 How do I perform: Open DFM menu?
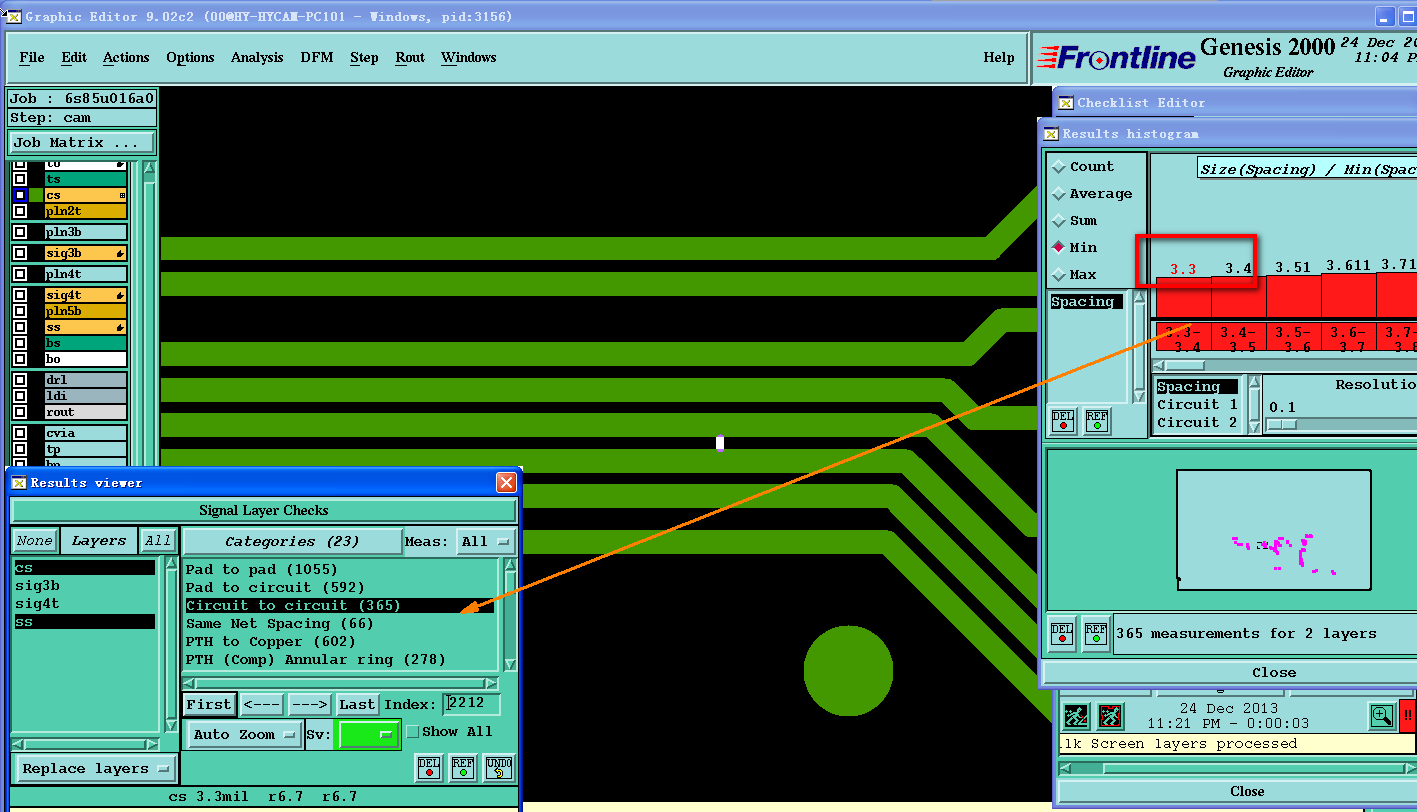(x=317, y=57)
